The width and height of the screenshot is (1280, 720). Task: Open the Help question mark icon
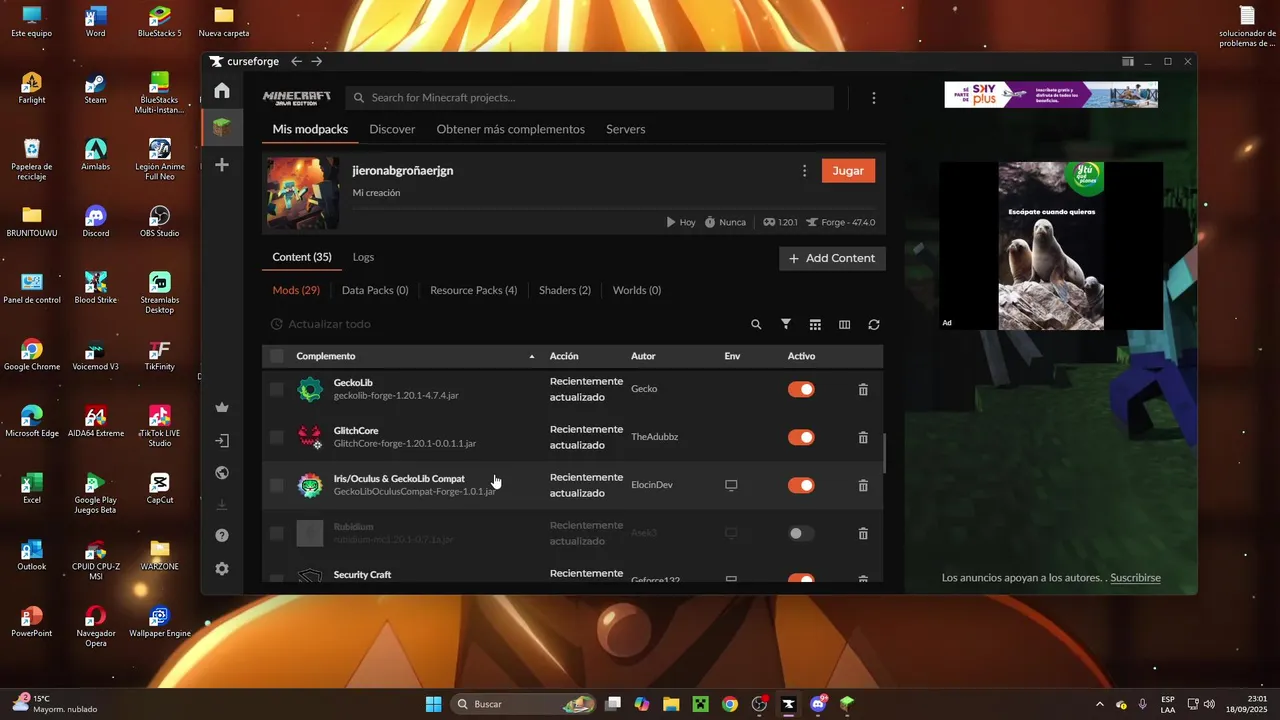[x=222, y=536]
